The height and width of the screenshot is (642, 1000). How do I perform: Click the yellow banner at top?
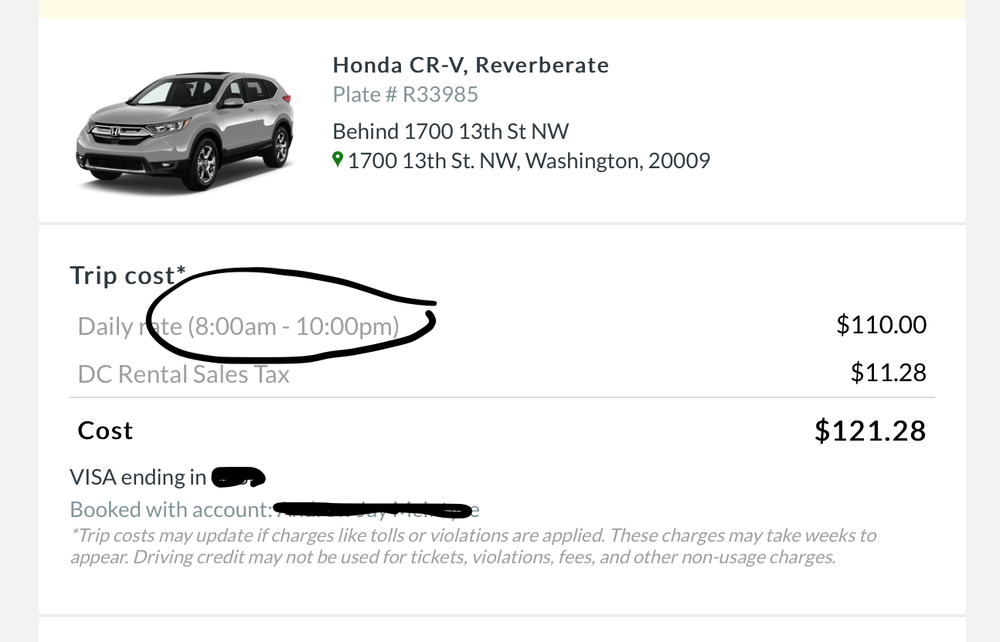pyautogui.click(x=500, y=8)
